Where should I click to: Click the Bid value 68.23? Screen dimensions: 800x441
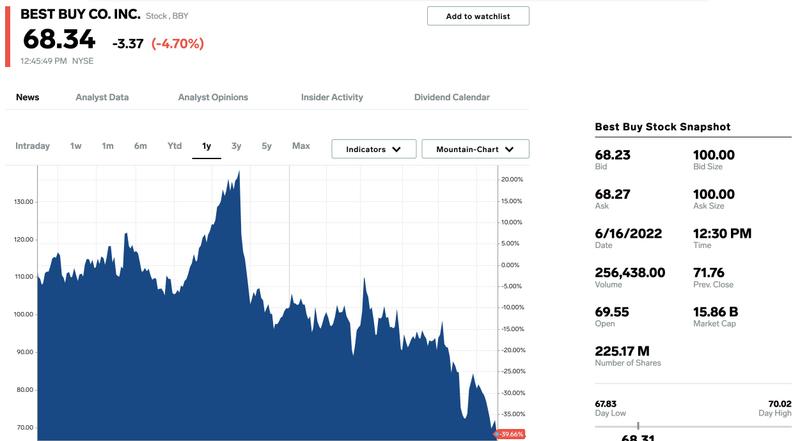click(x=613, y=155)
